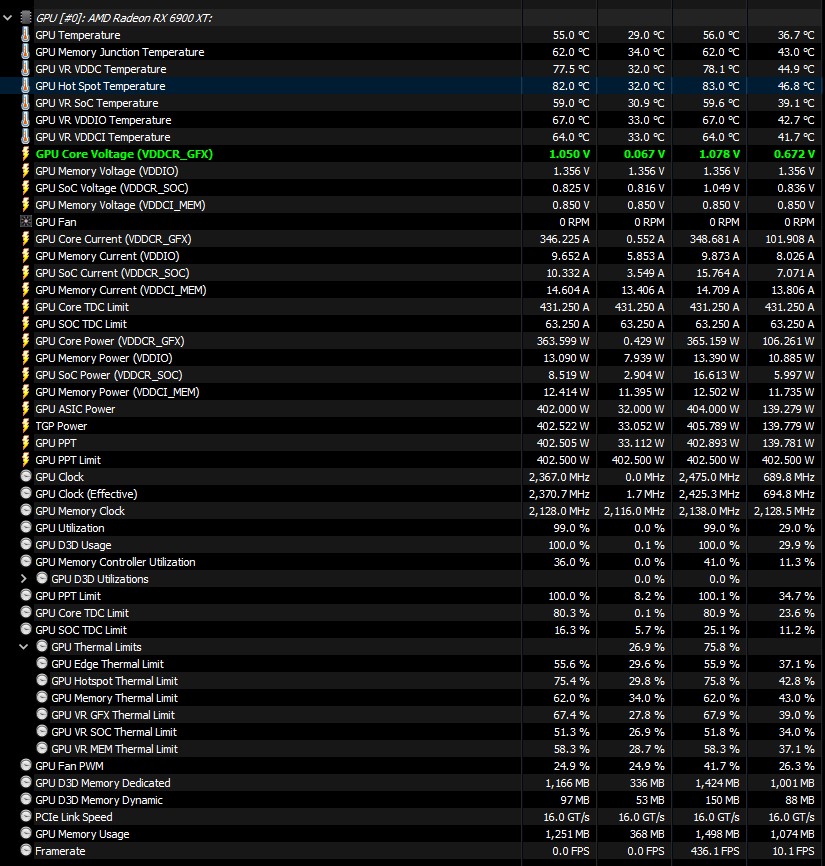825x866 pixels.
Task: Click the 41.7 % fan PWM maximum
Action: click(721, 766)
